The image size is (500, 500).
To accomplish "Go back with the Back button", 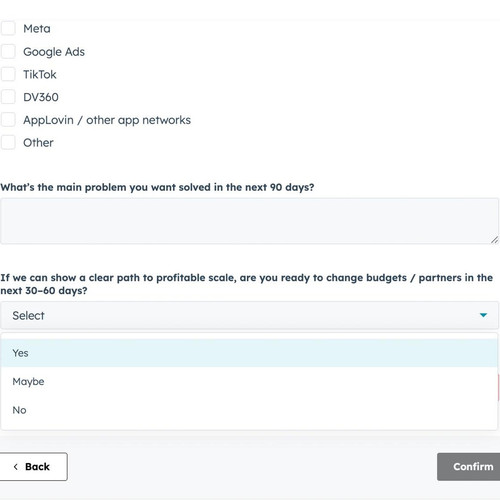I will click(33, 466).
